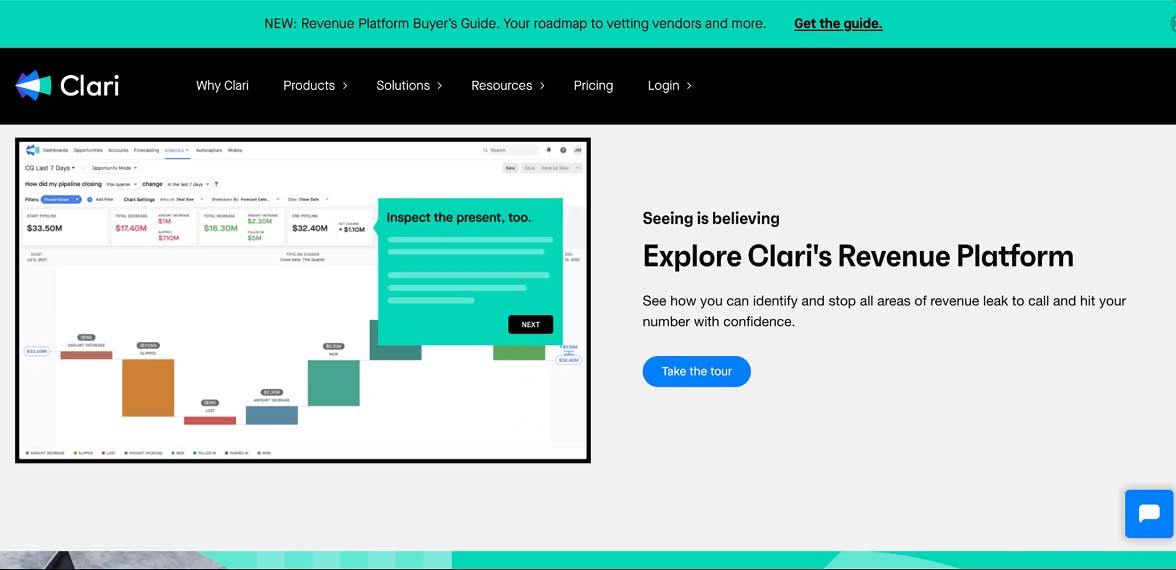Screen dimensions: 1176x570
Task: Click the blue Add Filter plus icon
Action: tap(89, 199)
